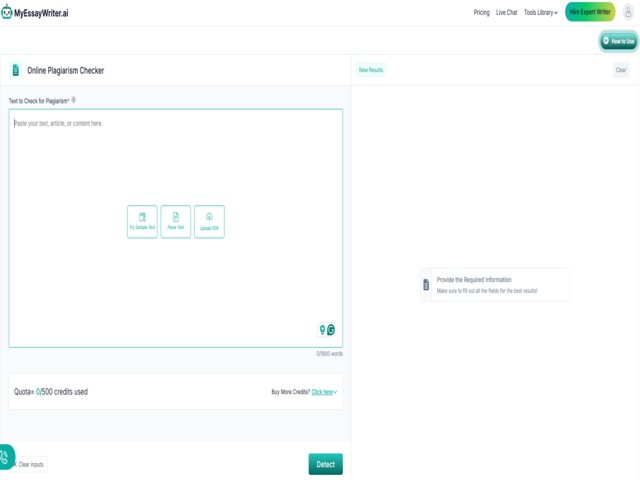Open the Pricing menu item
This screenshot has height=480, width=640.
[x=481, y=12]
